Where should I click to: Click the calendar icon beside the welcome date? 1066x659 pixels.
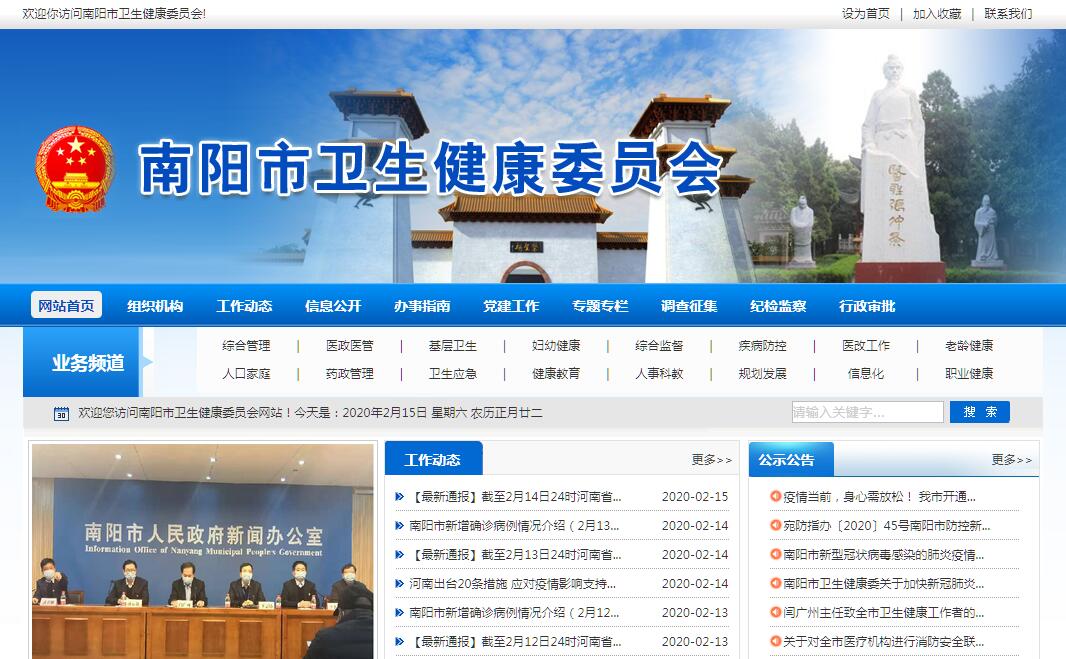click(x=62, y=413)
